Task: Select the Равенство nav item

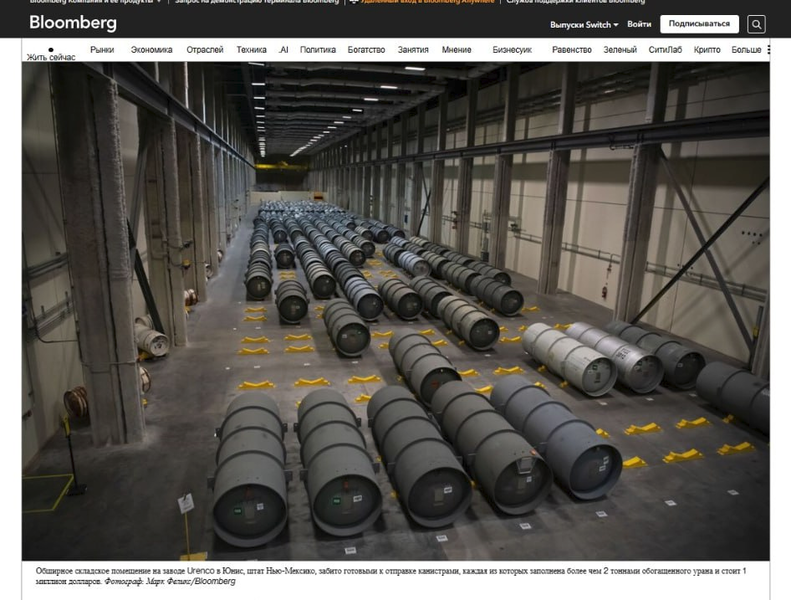Action: (x=572, y=49)
